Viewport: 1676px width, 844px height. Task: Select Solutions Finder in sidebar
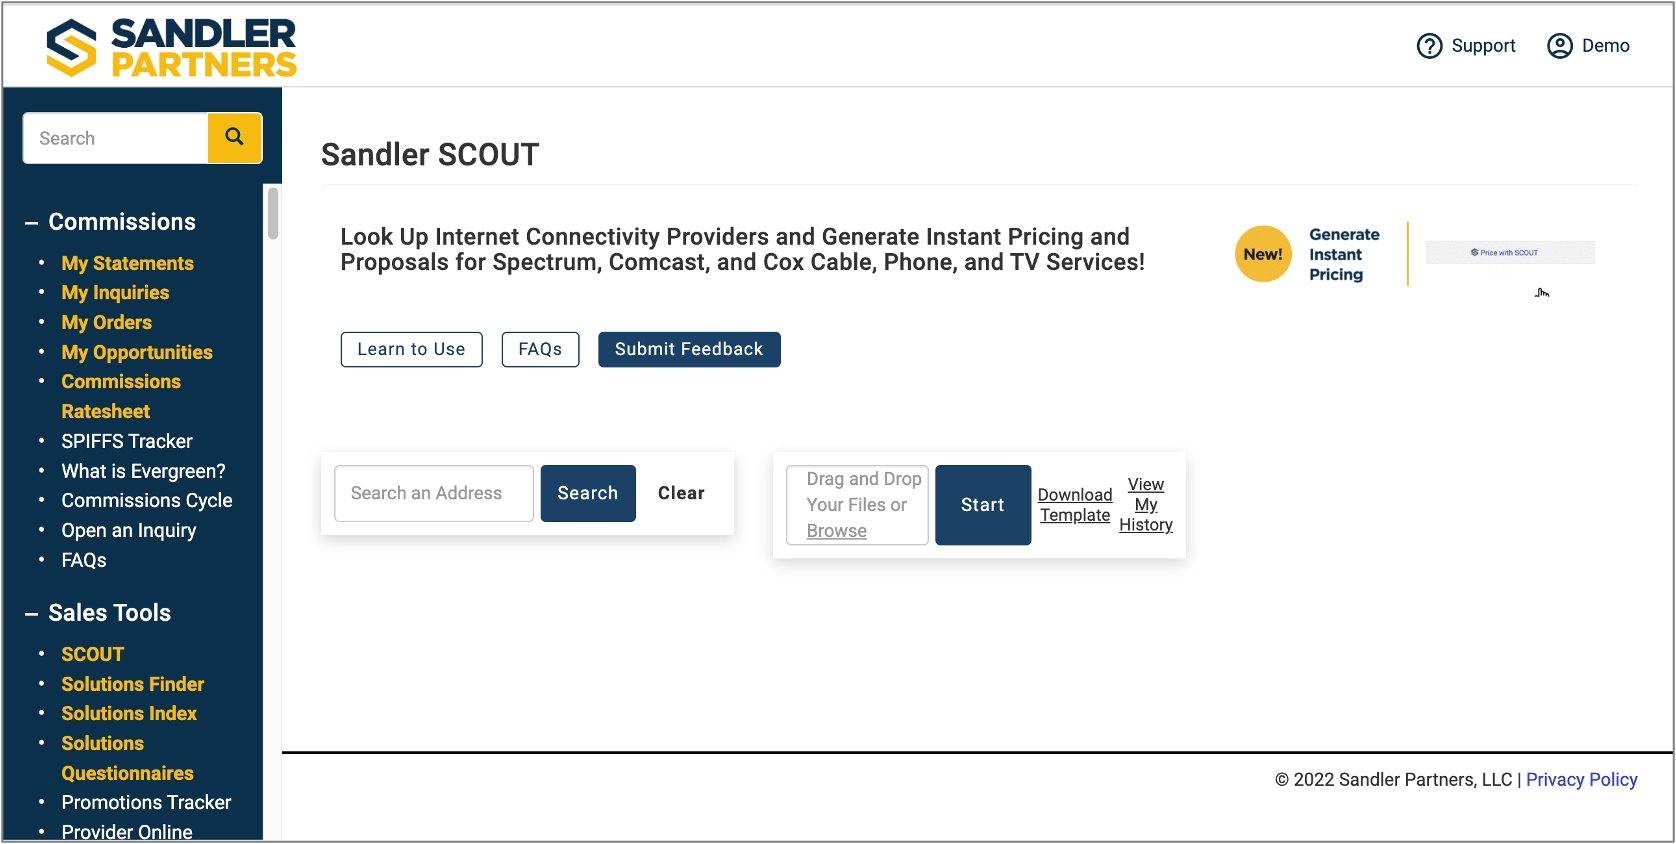click(x=132, y=684)
